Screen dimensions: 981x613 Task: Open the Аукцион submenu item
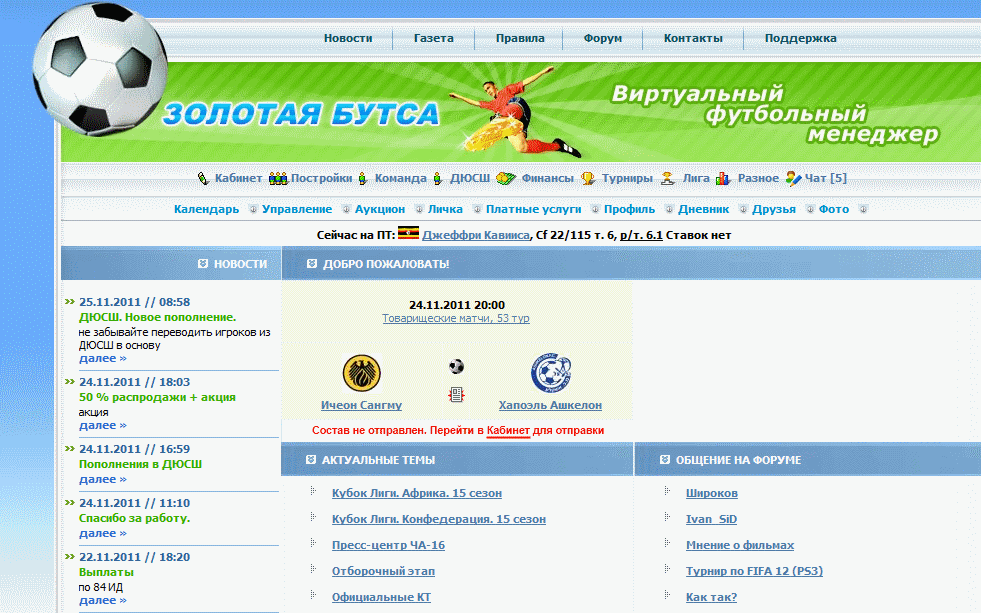(x=380, y=209)
